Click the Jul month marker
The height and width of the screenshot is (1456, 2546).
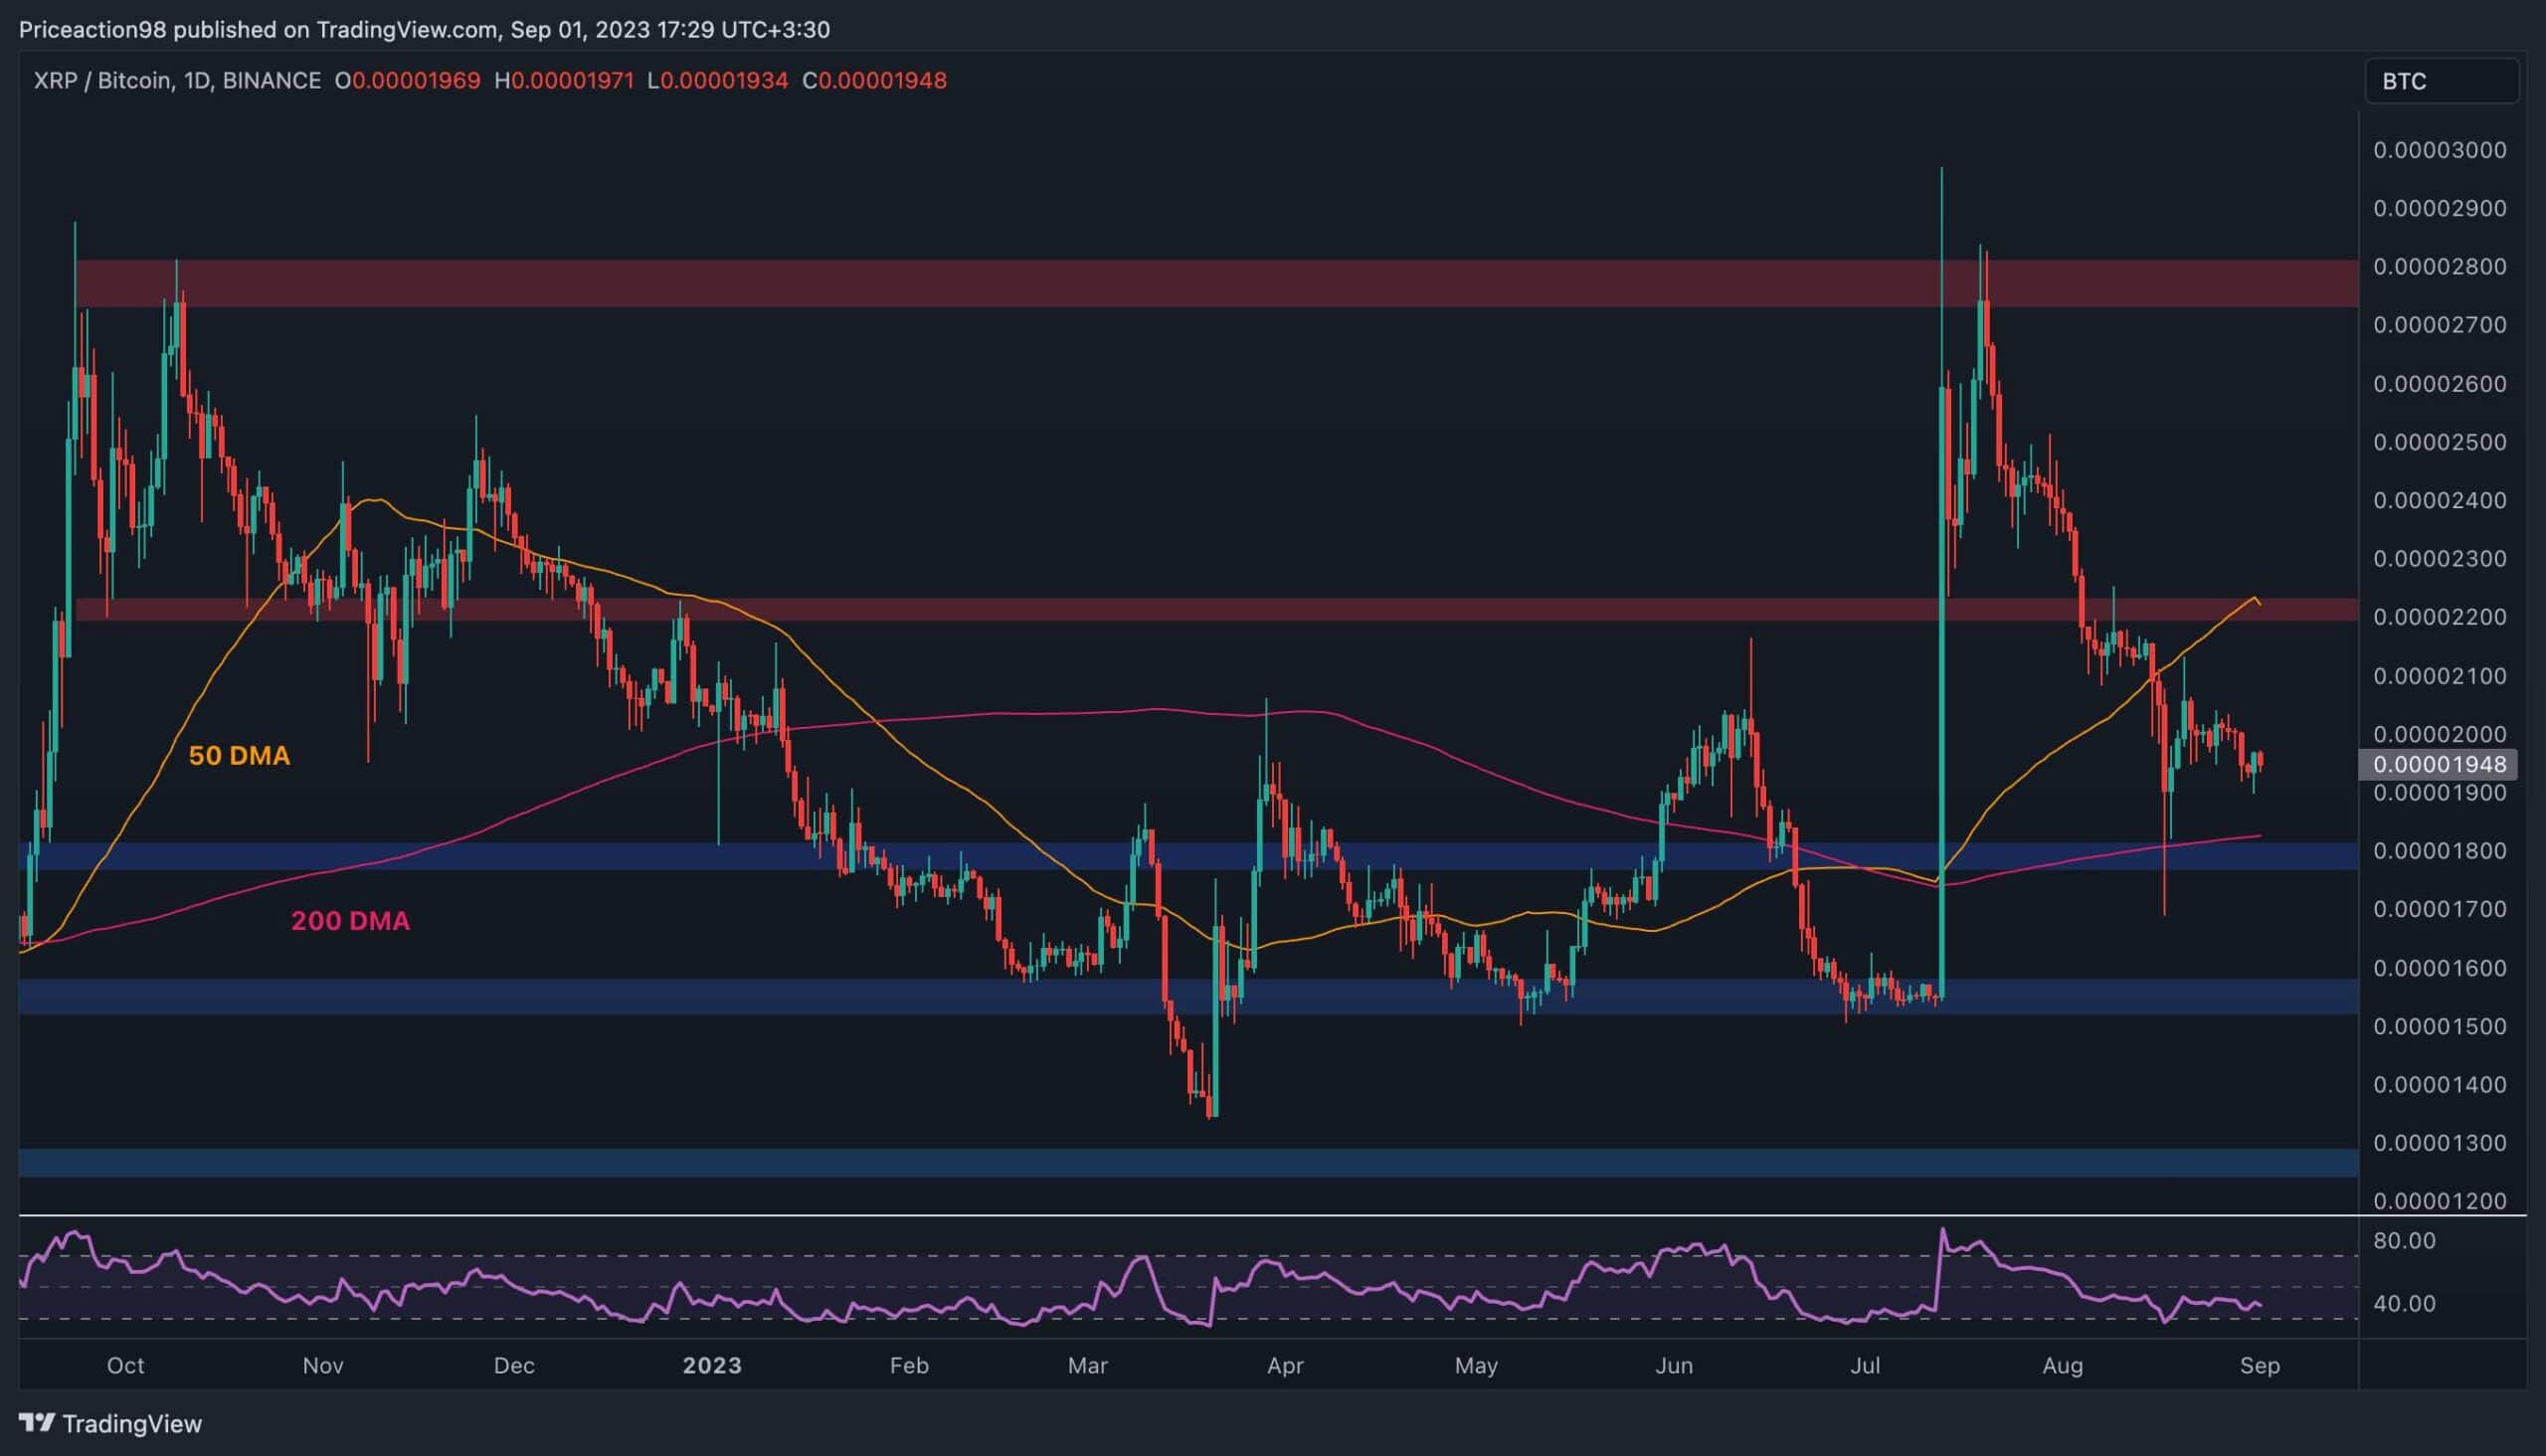tap(1865, 1366)
